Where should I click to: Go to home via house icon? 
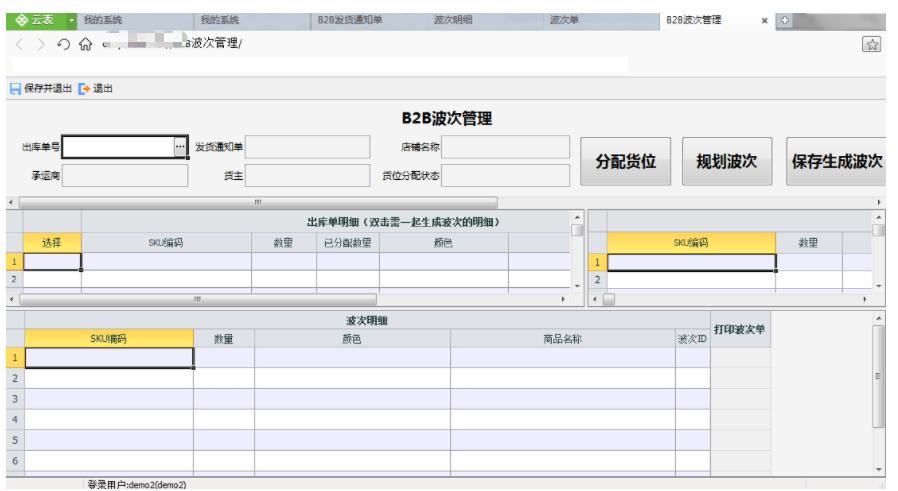pos(85,44)
